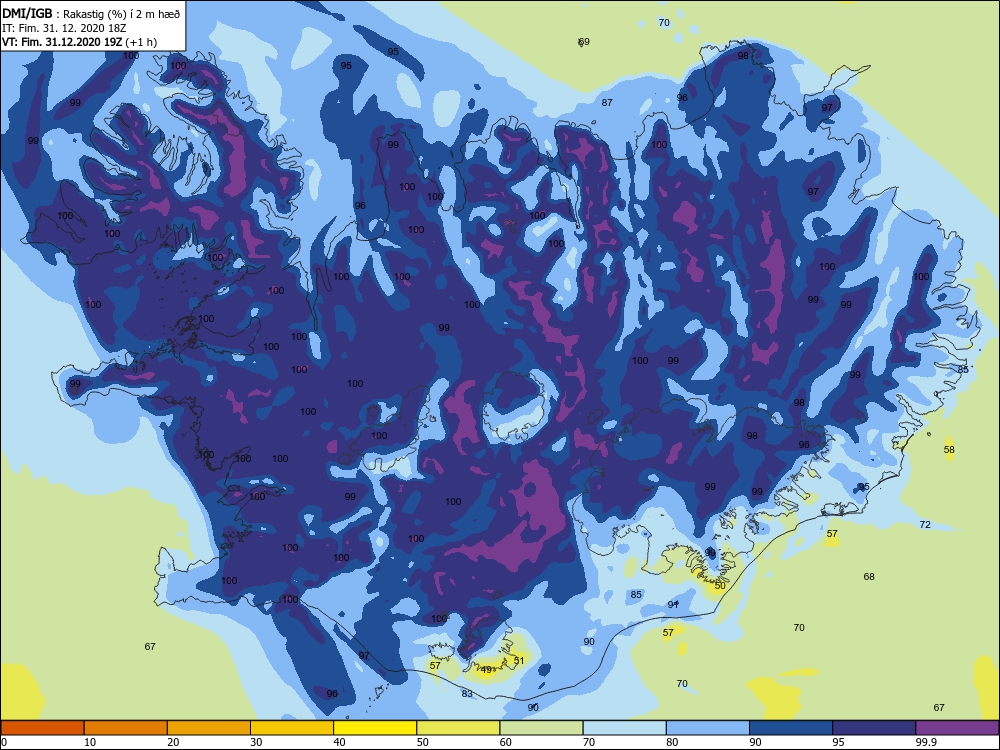This screenshot has height=750, width=1000.
Task: Select the '80' legend scale label
Action: pyautogui.click(x=672, y=742)
